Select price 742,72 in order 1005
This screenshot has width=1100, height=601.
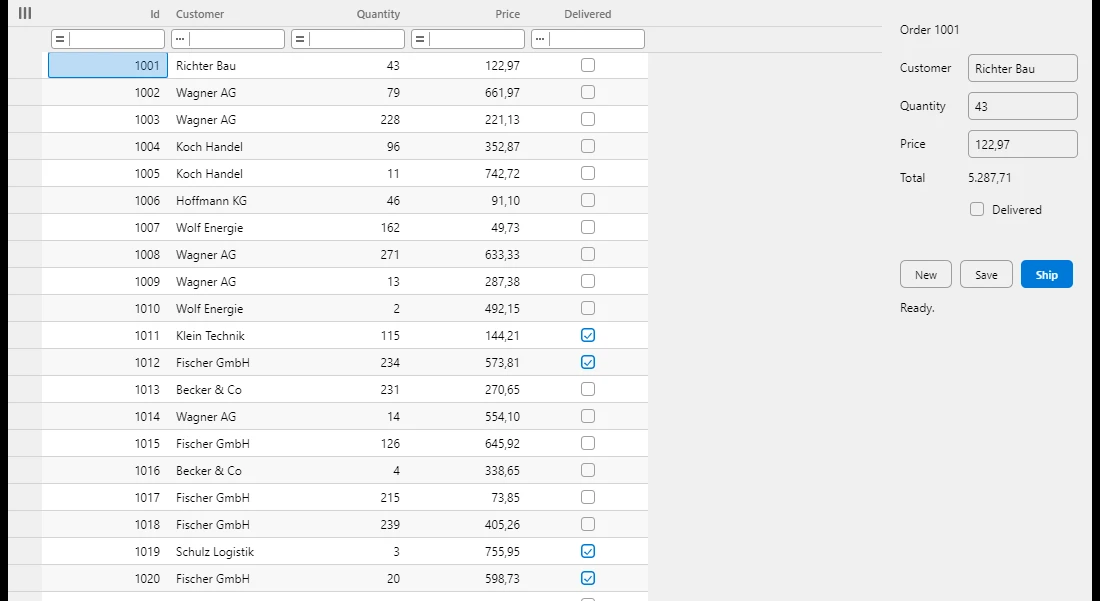point(468,173)
